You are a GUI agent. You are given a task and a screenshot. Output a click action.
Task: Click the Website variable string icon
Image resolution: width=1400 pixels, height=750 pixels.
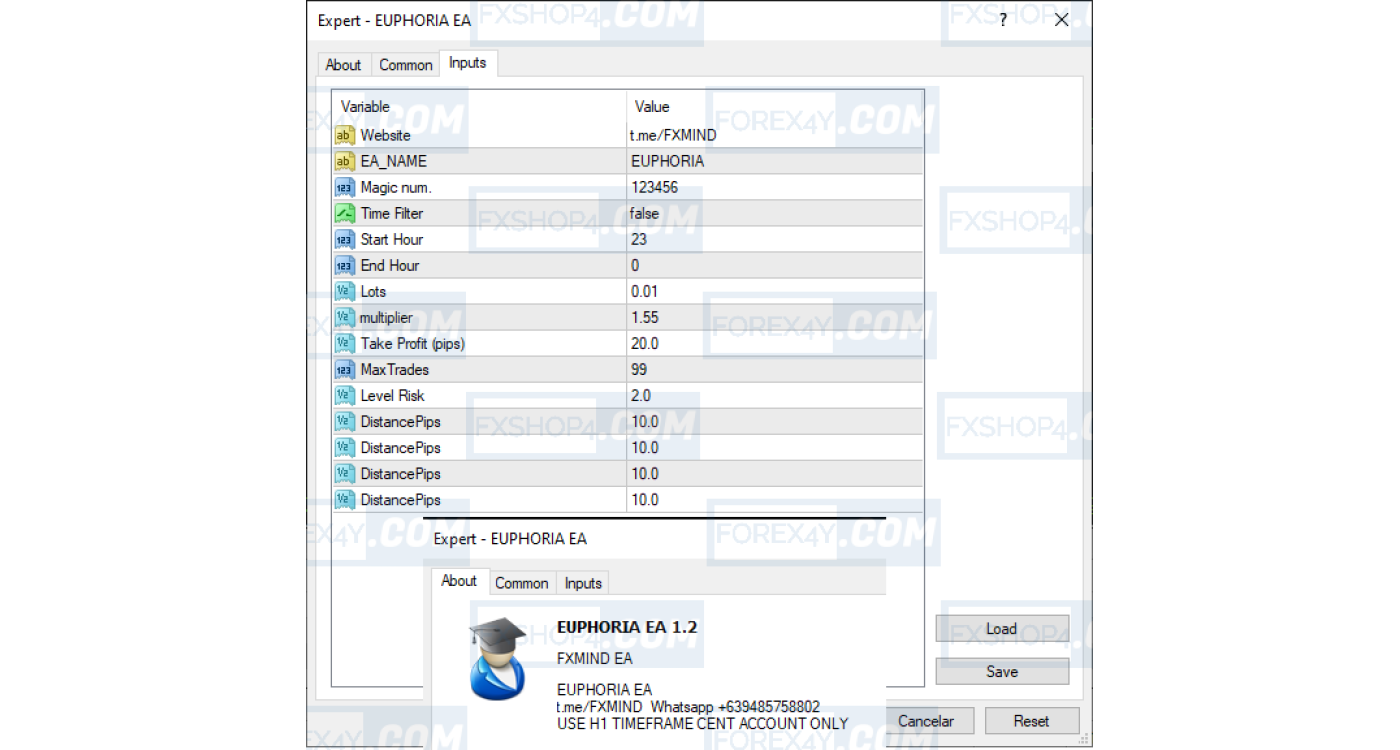[x=344, y=136]
